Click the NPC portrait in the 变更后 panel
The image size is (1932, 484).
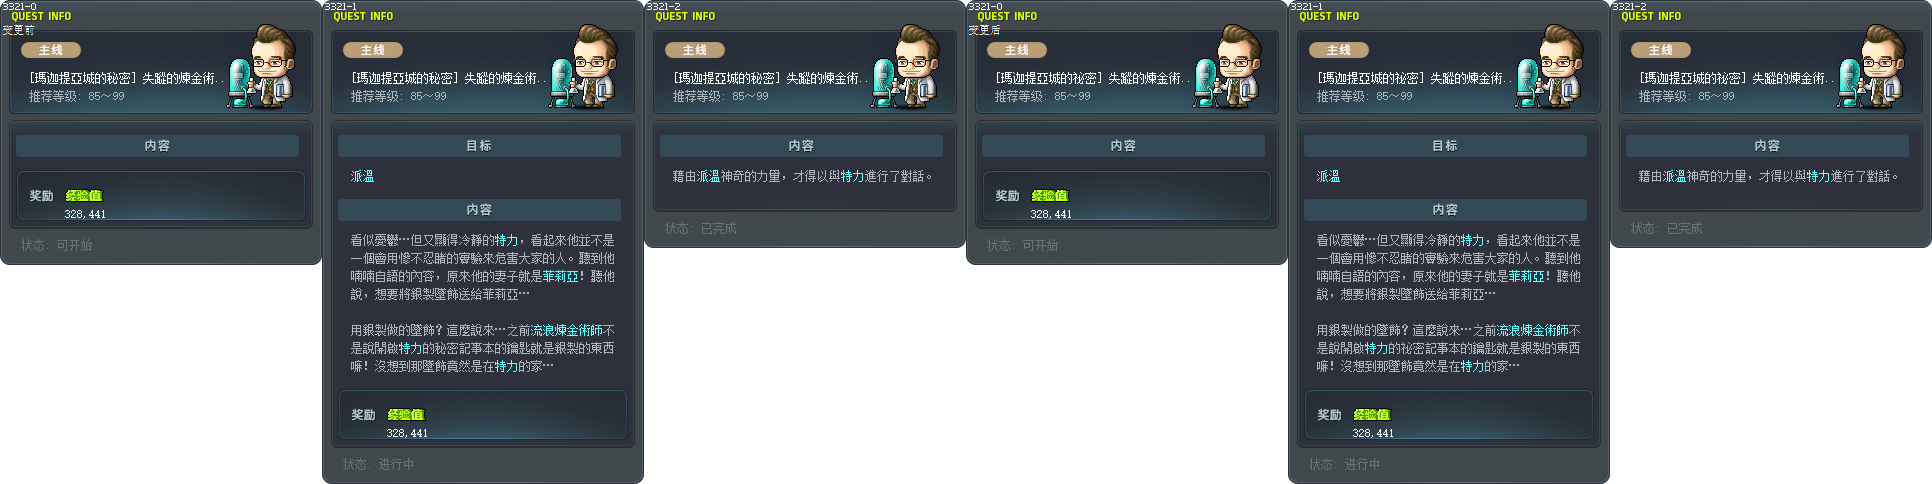1228,66
